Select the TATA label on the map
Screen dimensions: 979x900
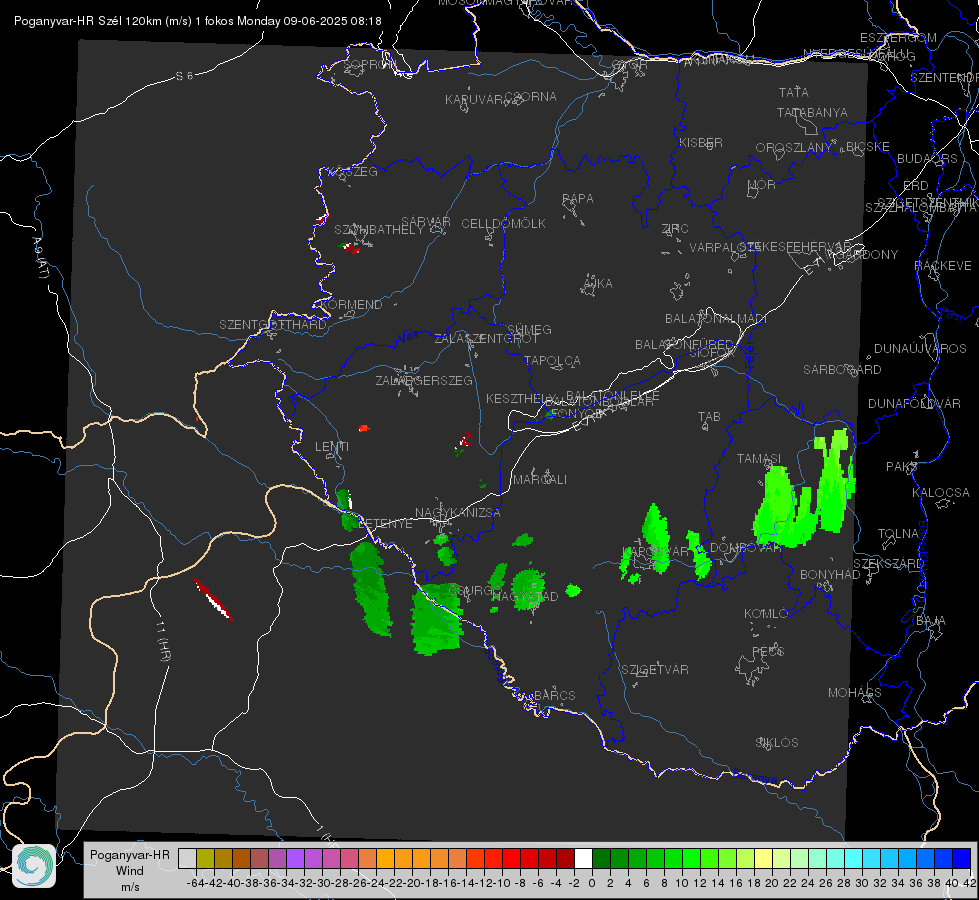794,92
